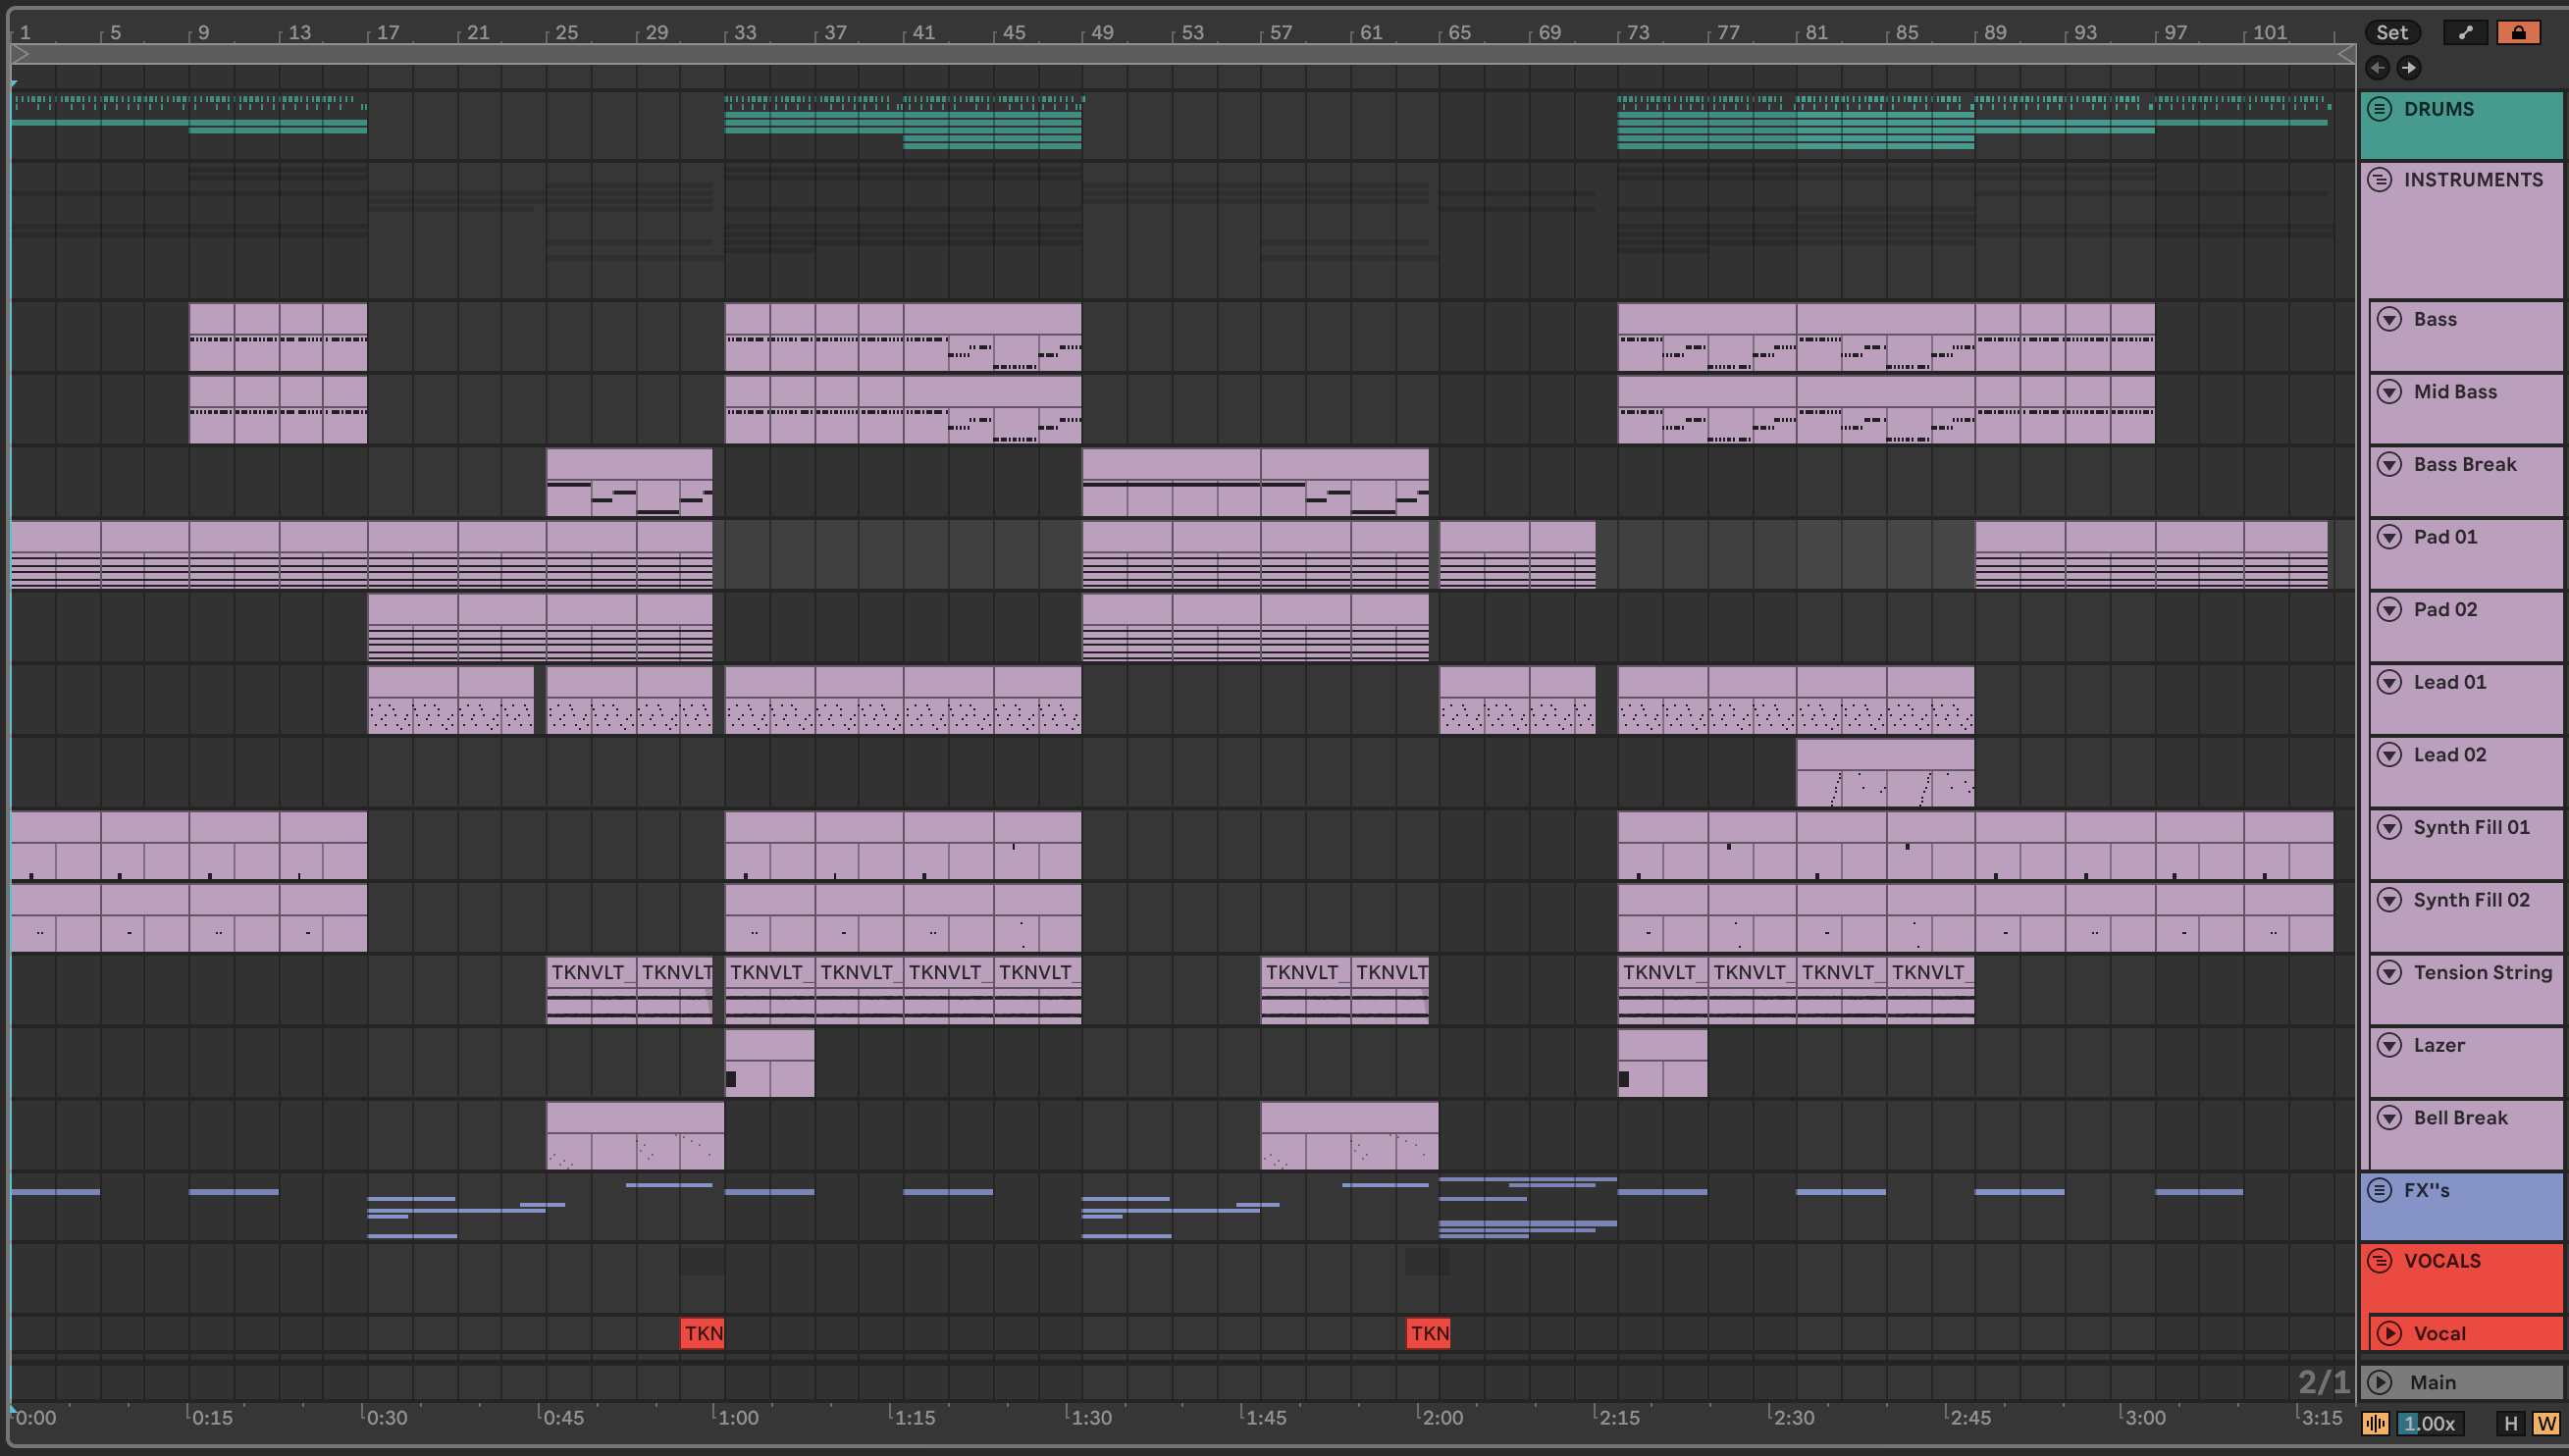The width and height of the screenshot is (2569, 1456).
Task: Fold the INSTRUMENTS group track
Action: point(2380,180)
